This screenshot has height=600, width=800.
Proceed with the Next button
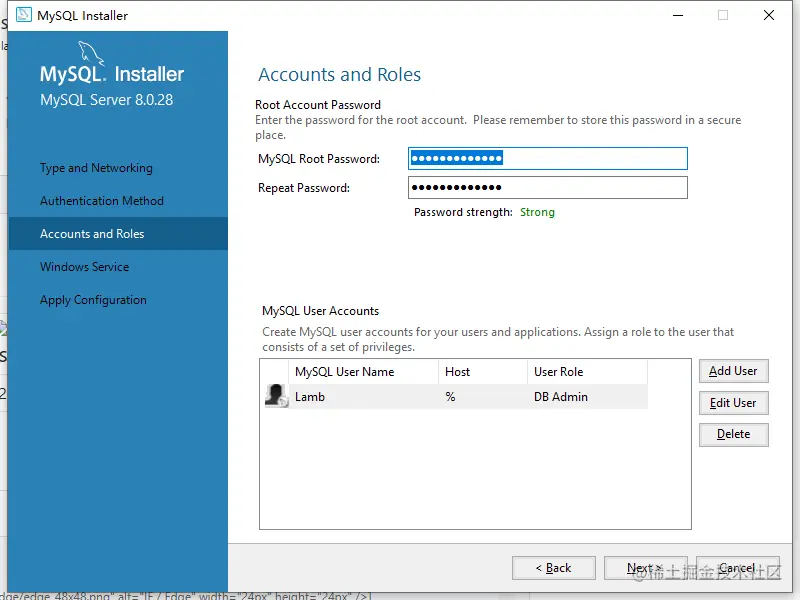(645, 568)
